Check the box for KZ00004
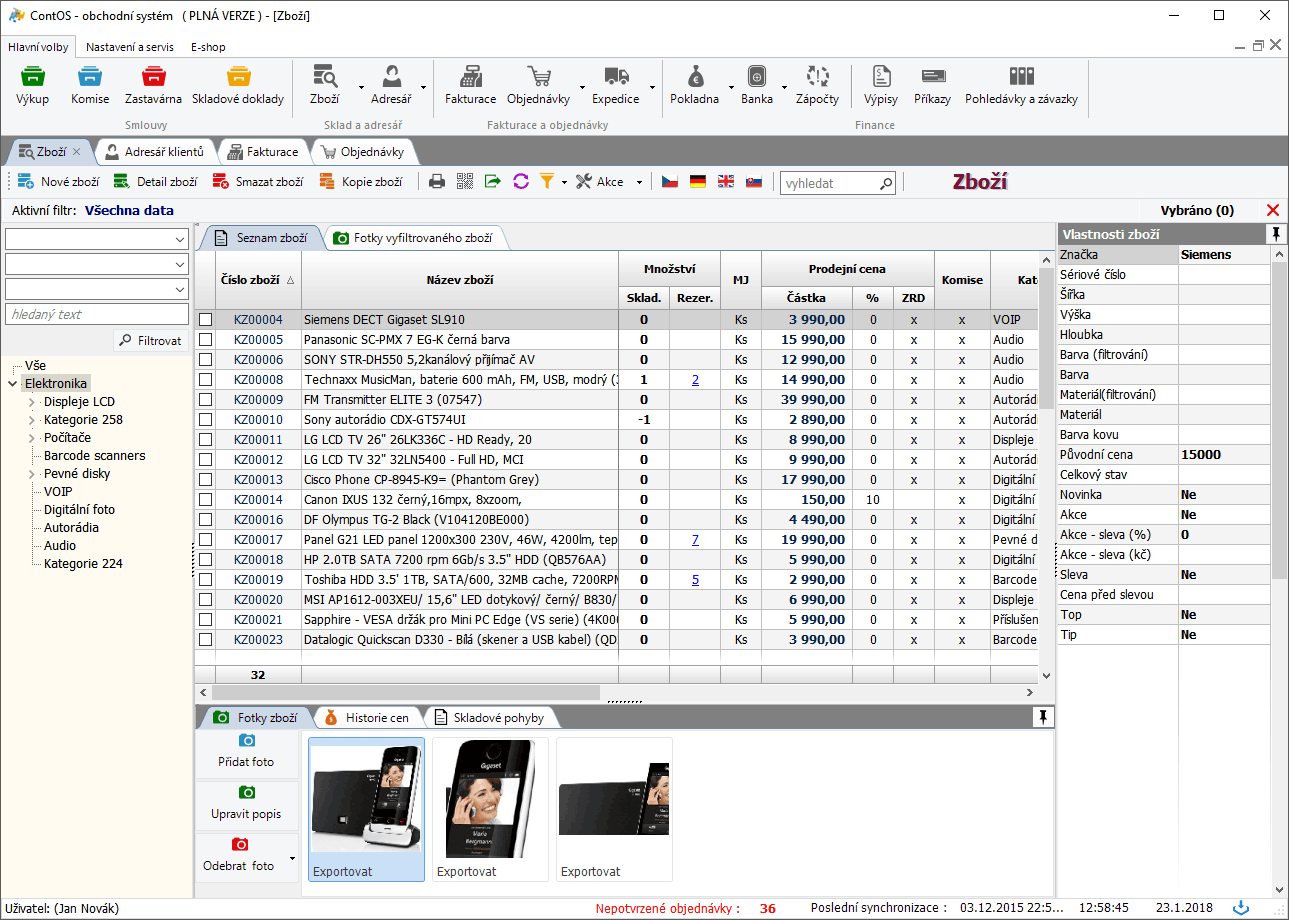This screenshot has width=1289, height=920. click(x=205, y=320)
